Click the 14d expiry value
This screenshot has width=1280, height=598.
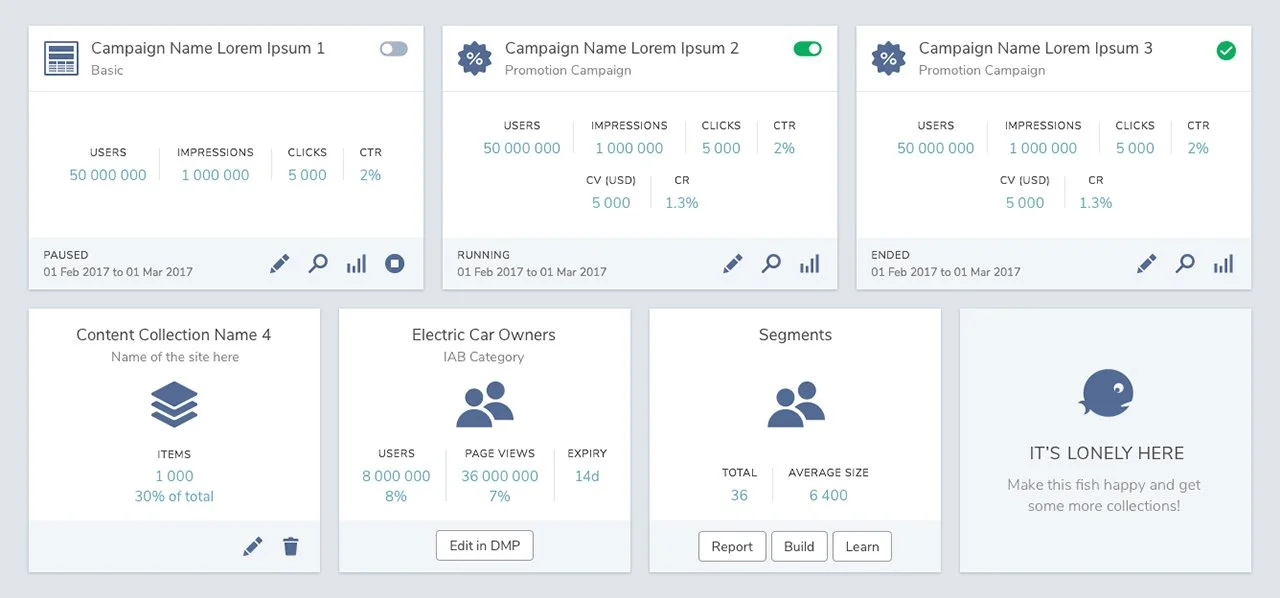587,477
